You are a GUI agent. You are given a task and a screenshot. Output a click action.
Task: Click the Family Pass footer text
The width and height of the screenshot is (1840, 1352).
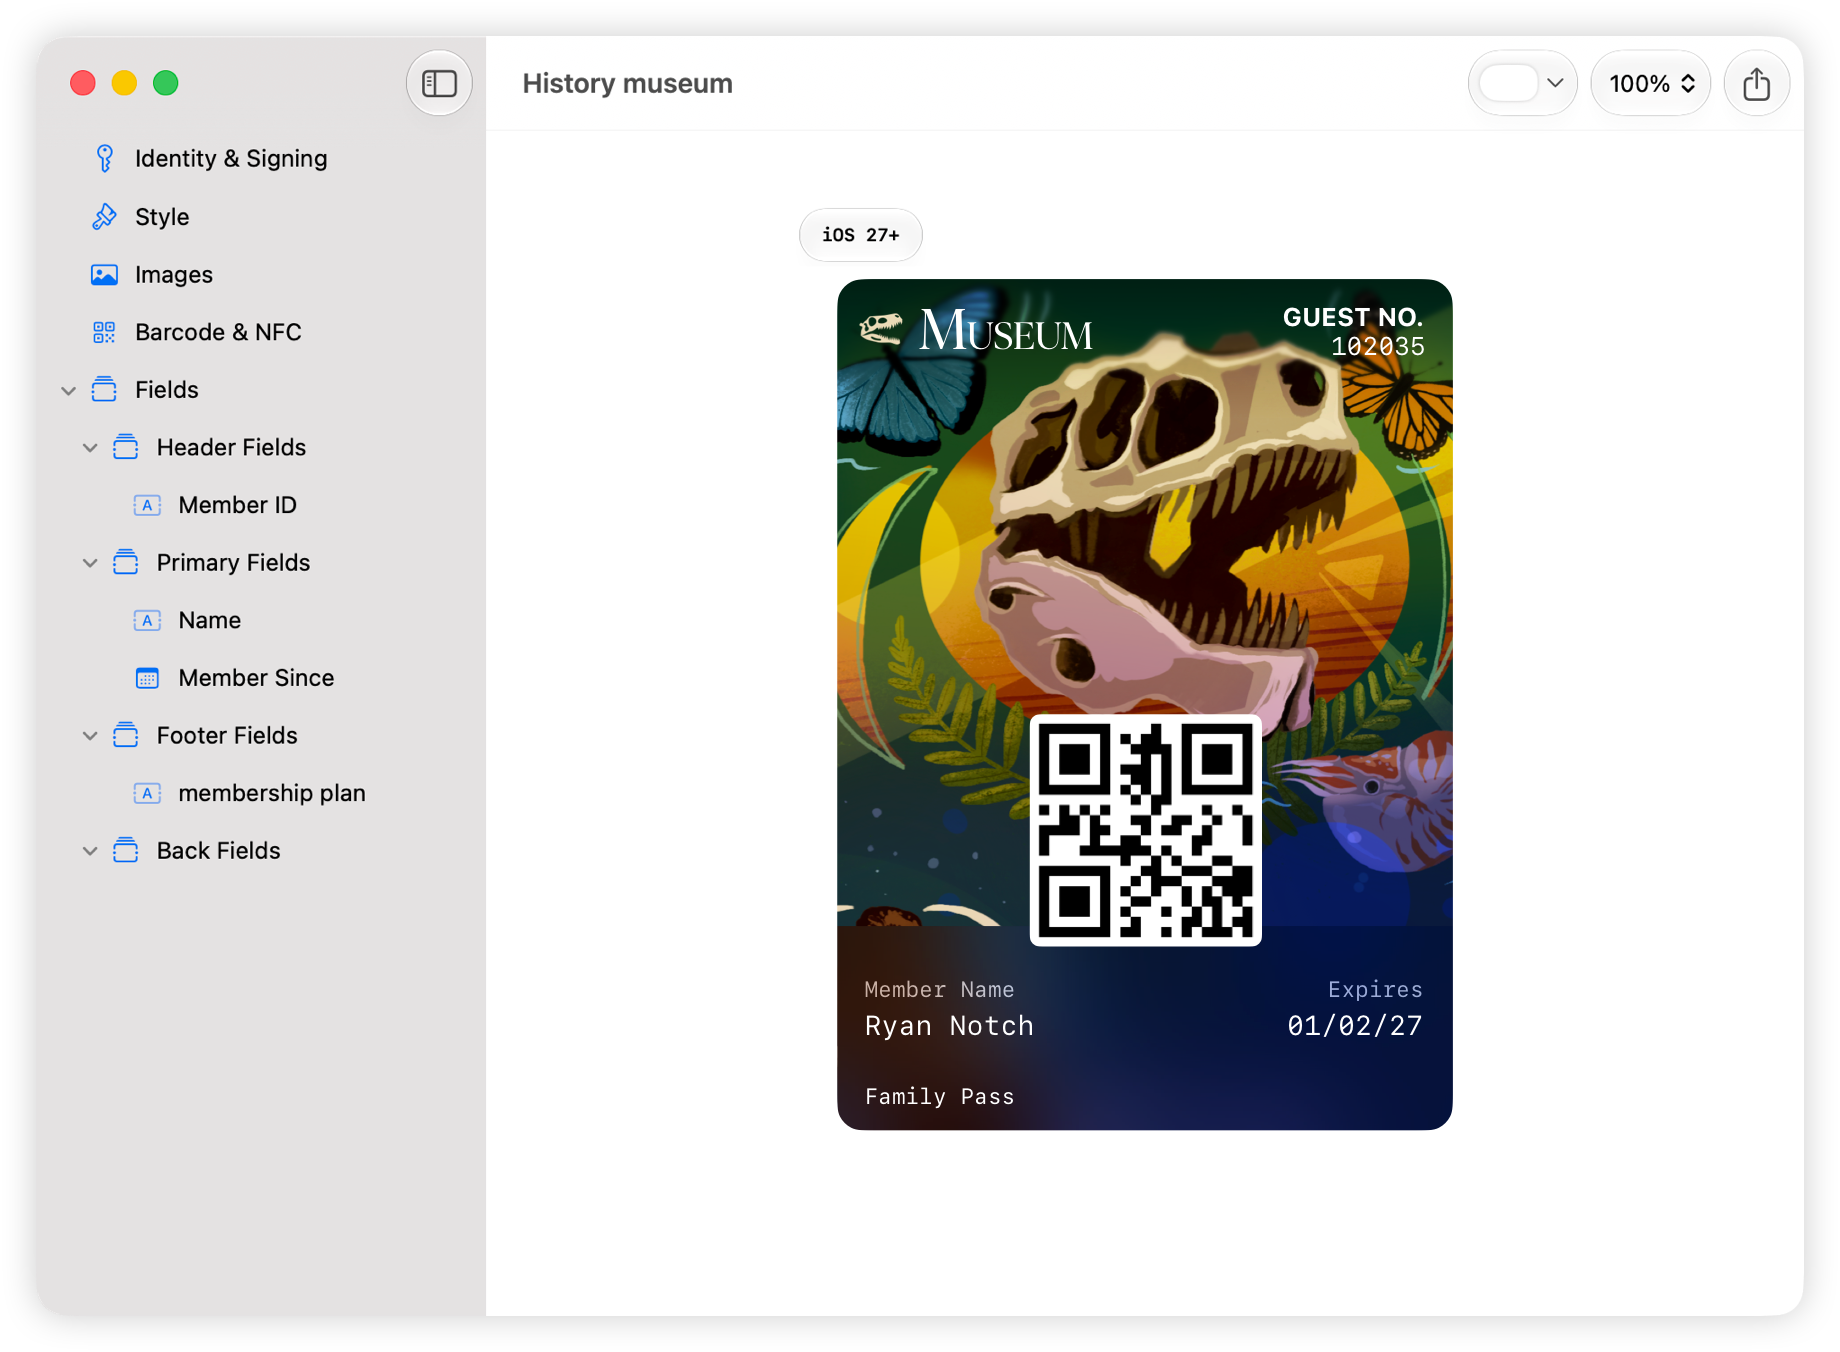tap(939, 1097)
